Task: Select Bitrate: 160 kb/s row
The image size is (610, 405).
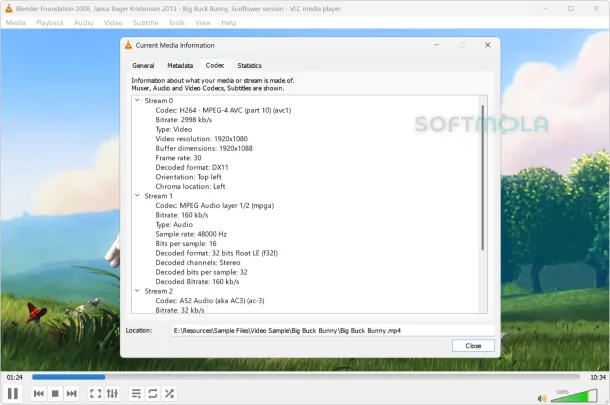Action: tap(182, 215)
